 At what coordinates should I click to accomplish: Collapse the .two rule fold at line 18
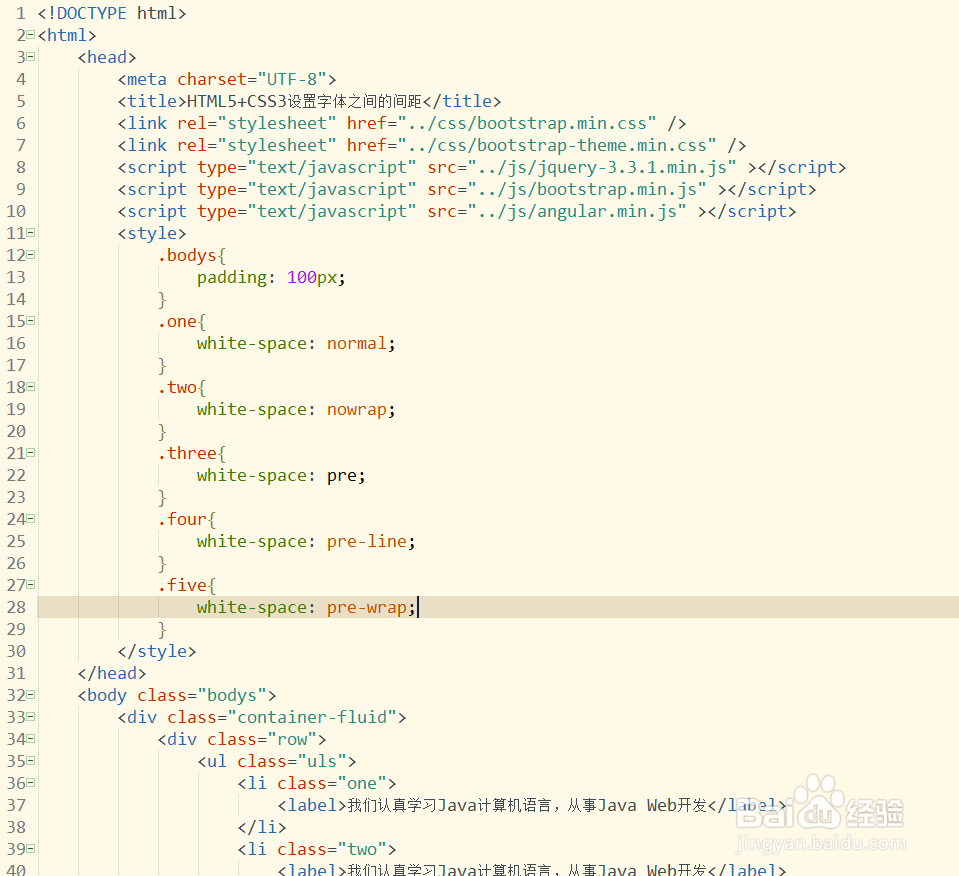(31, 387)
